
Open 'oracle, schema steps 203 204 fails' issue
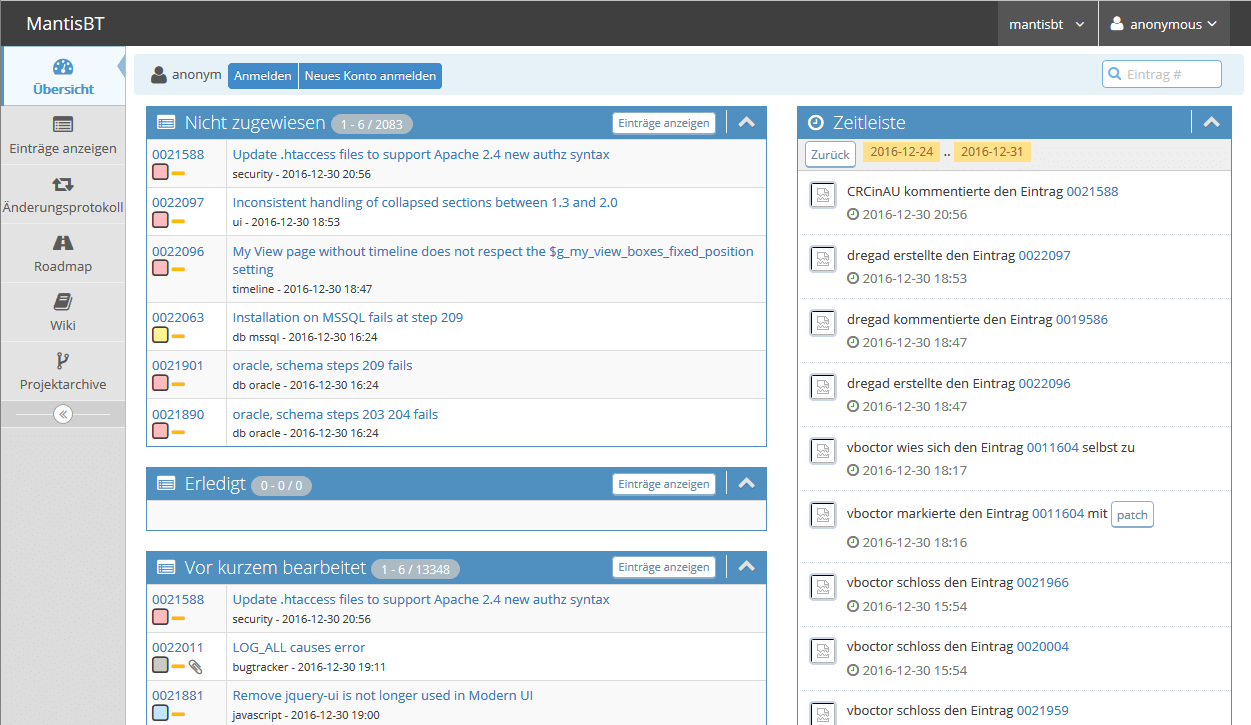click(x=335, y=414)
